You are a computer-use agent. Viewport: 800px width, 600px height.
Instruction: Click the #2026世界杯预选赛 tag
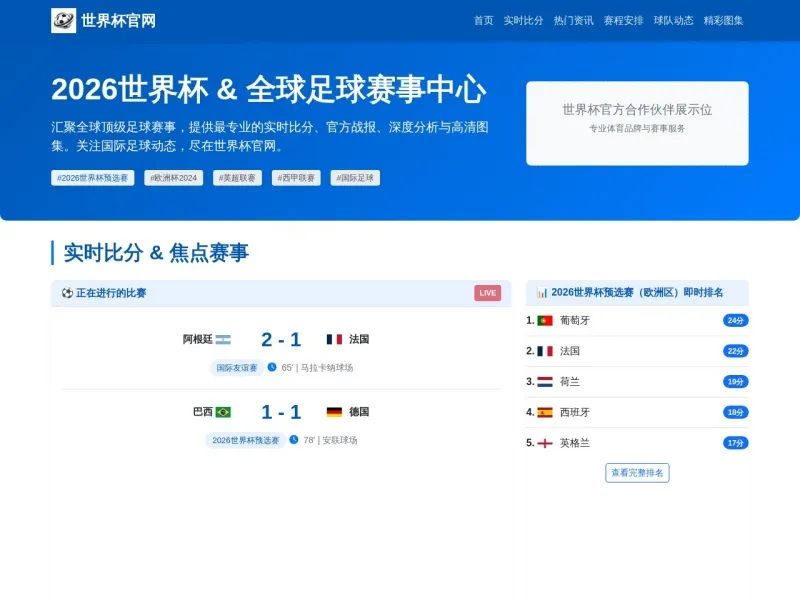tap(92, 178)
